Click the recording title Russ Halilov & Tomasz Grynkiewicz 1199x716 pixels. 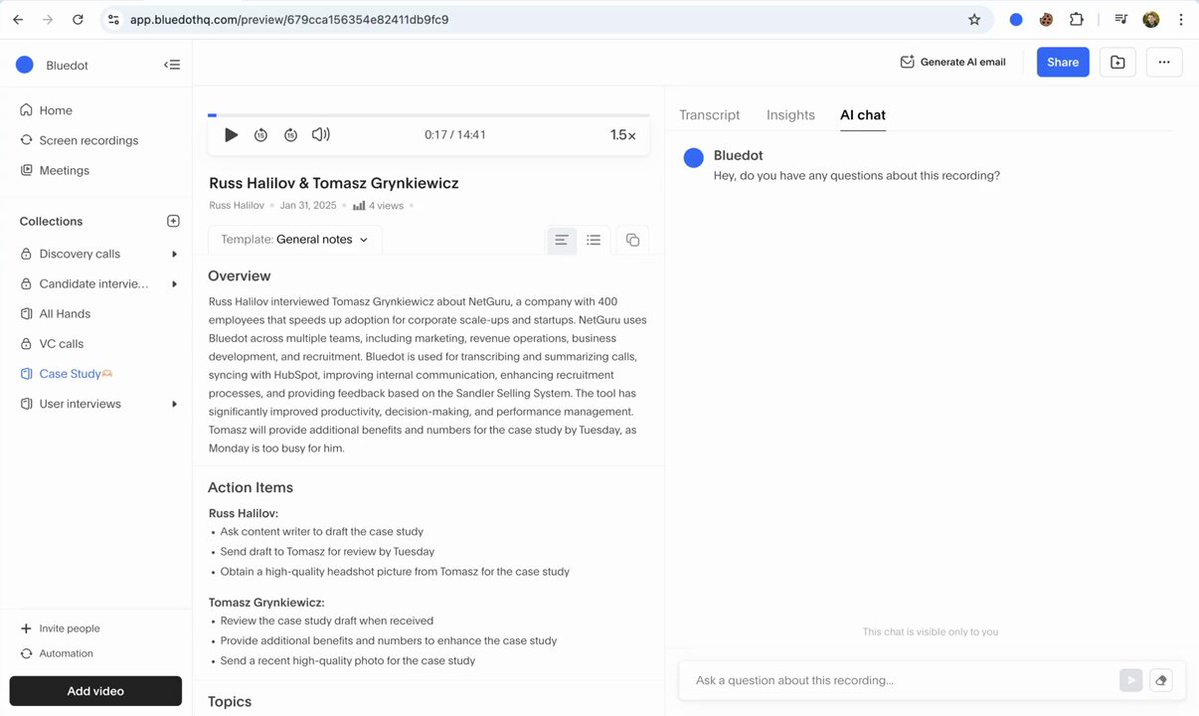point(333,183)
